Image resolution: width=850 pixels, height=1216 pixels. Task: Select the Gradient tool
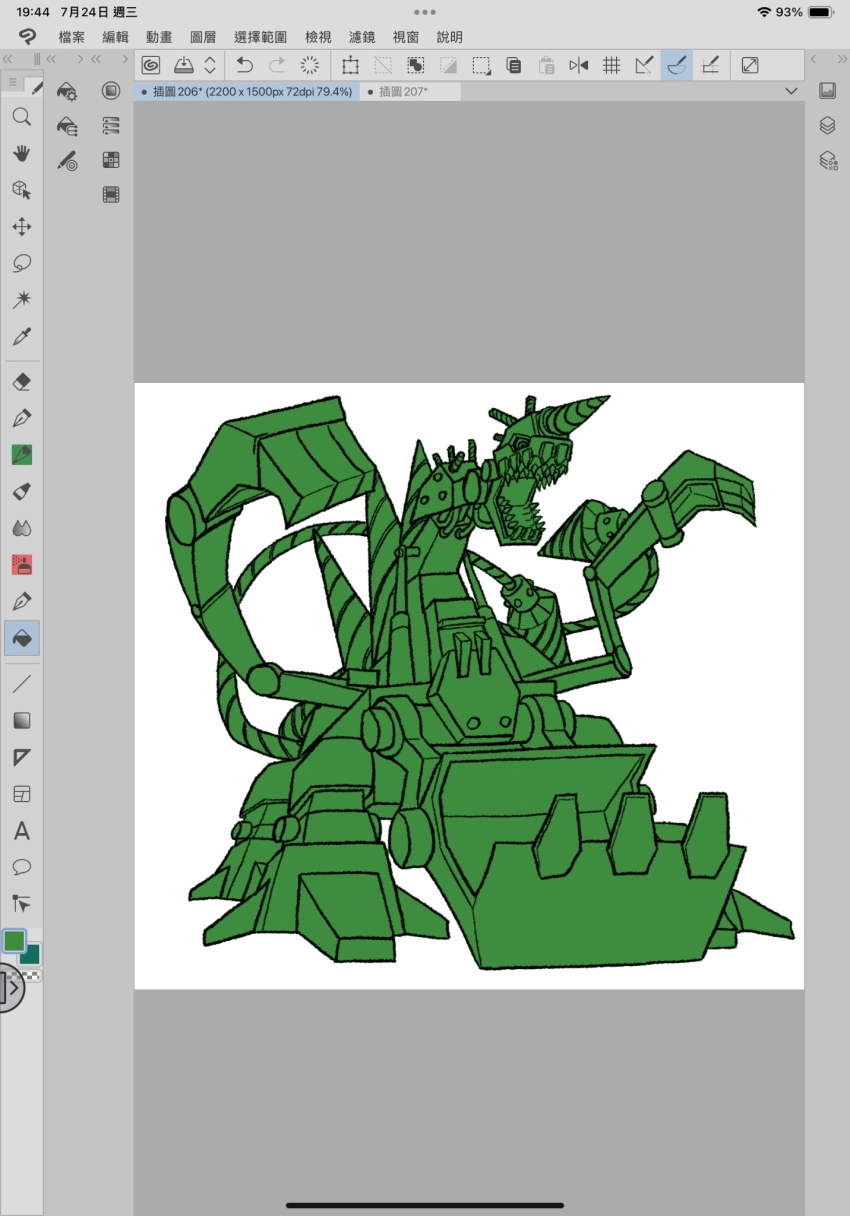click(x=21, y=721)
